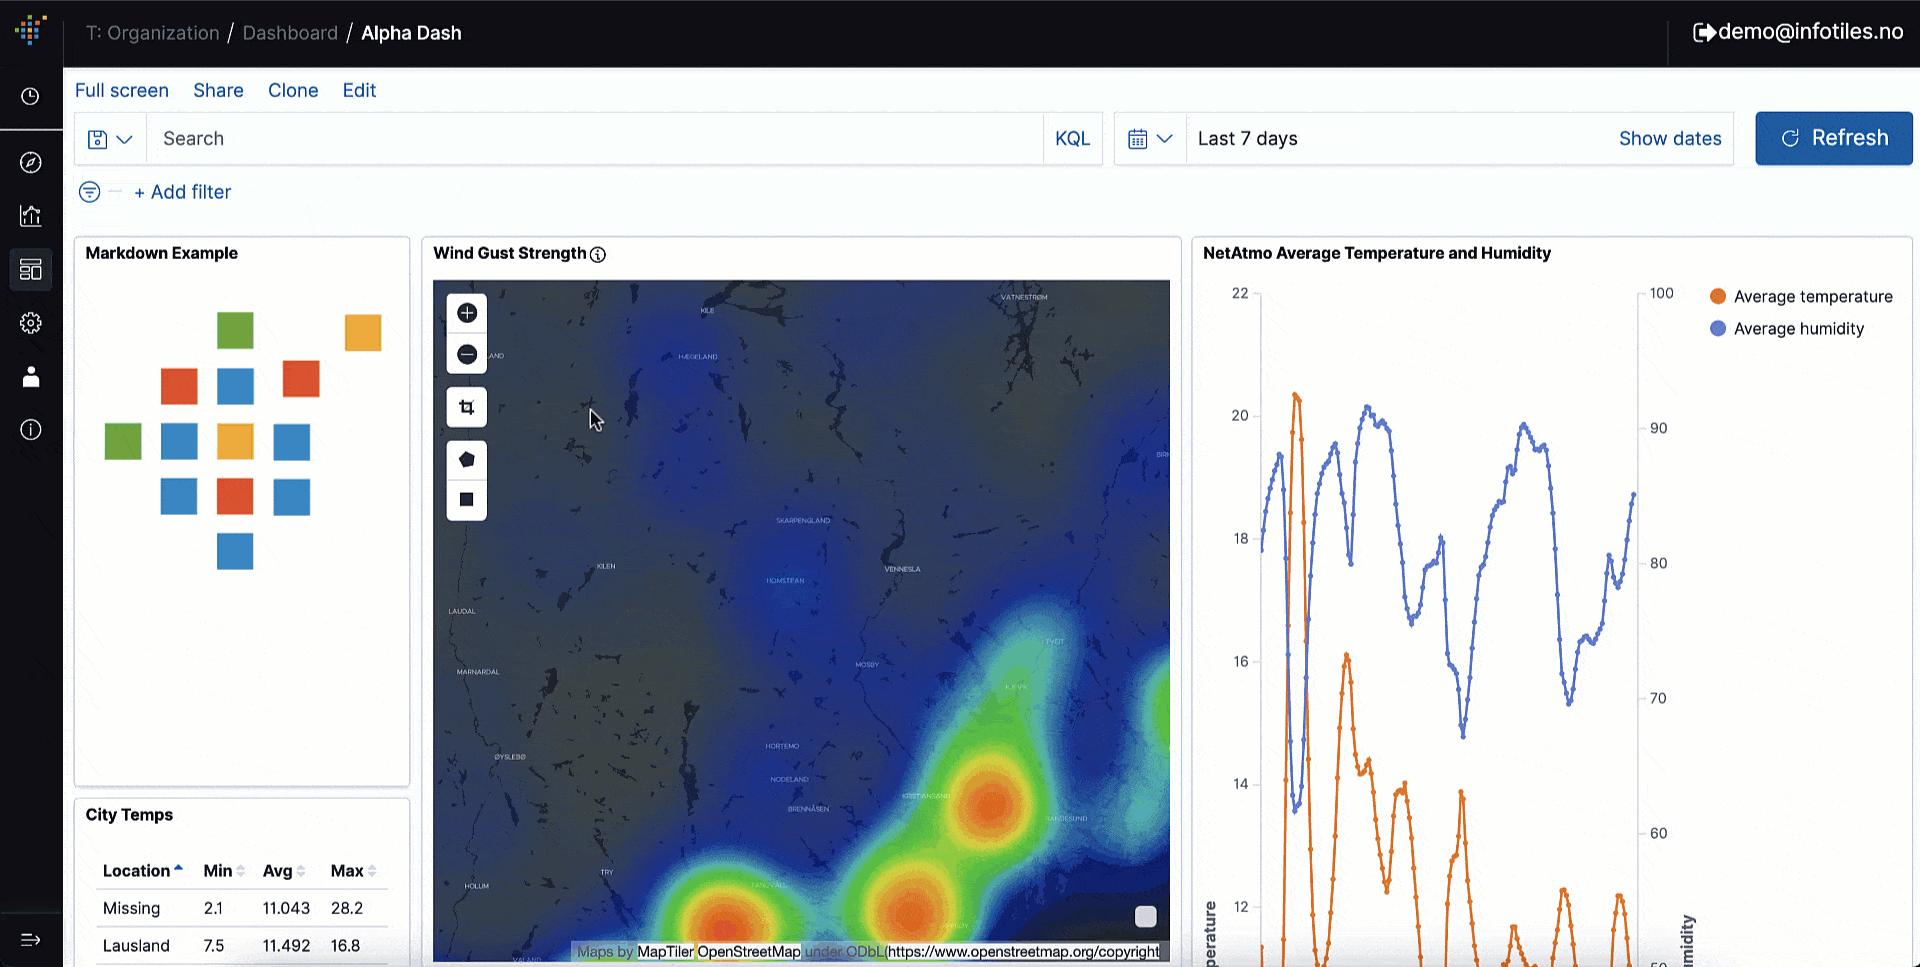Click the City Temps panel title
Image resolution: width=1920 pixels, height=967 pixels.
[129, 815]
